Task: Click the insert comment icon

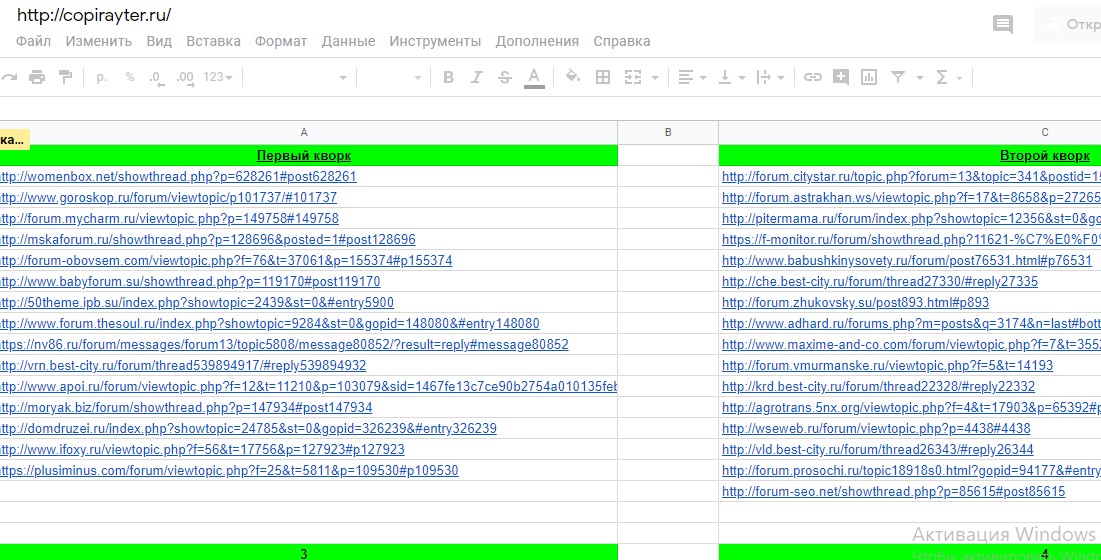Action: tap(840, 77)
